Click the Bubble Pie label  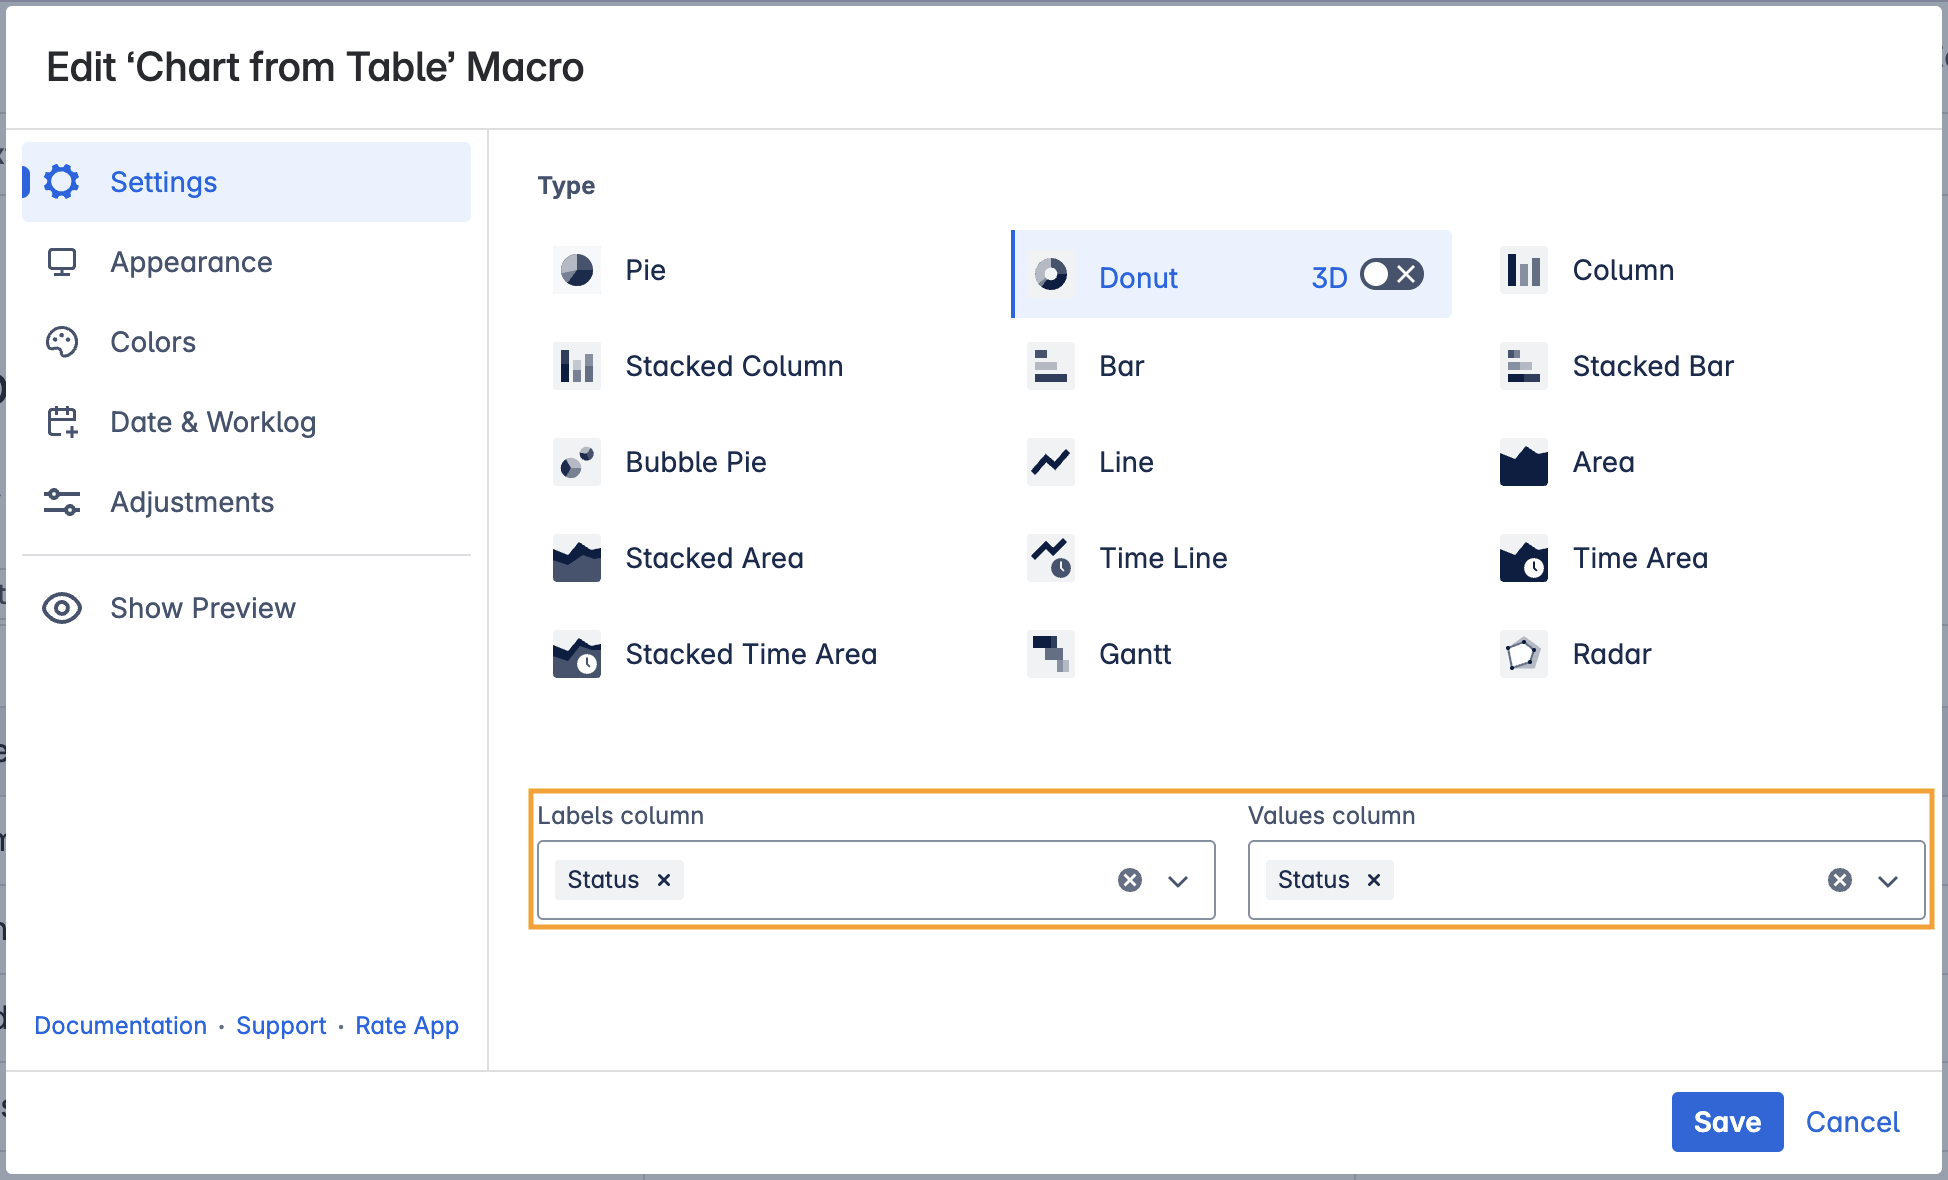point(696,462)
